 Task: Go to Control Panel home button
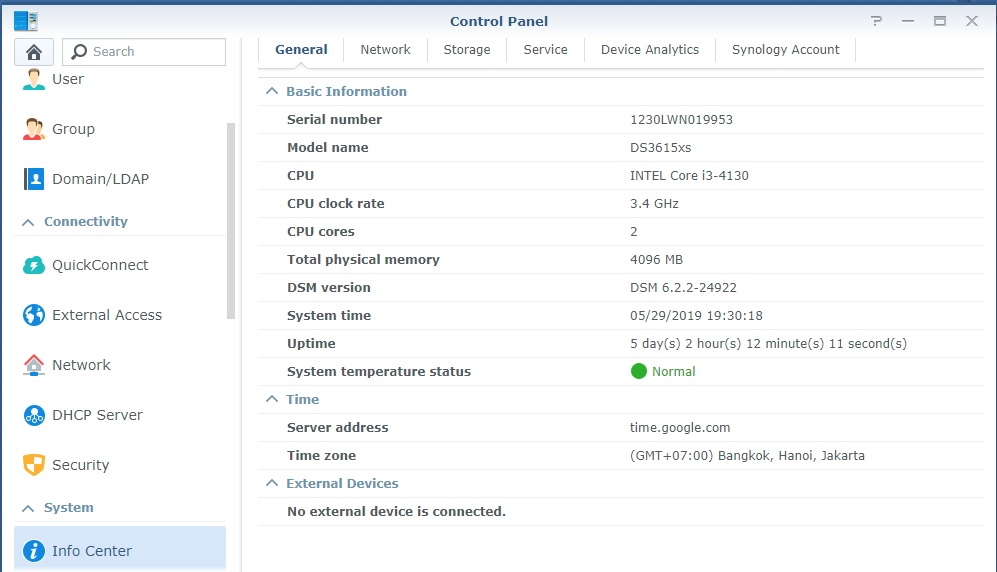34,51
